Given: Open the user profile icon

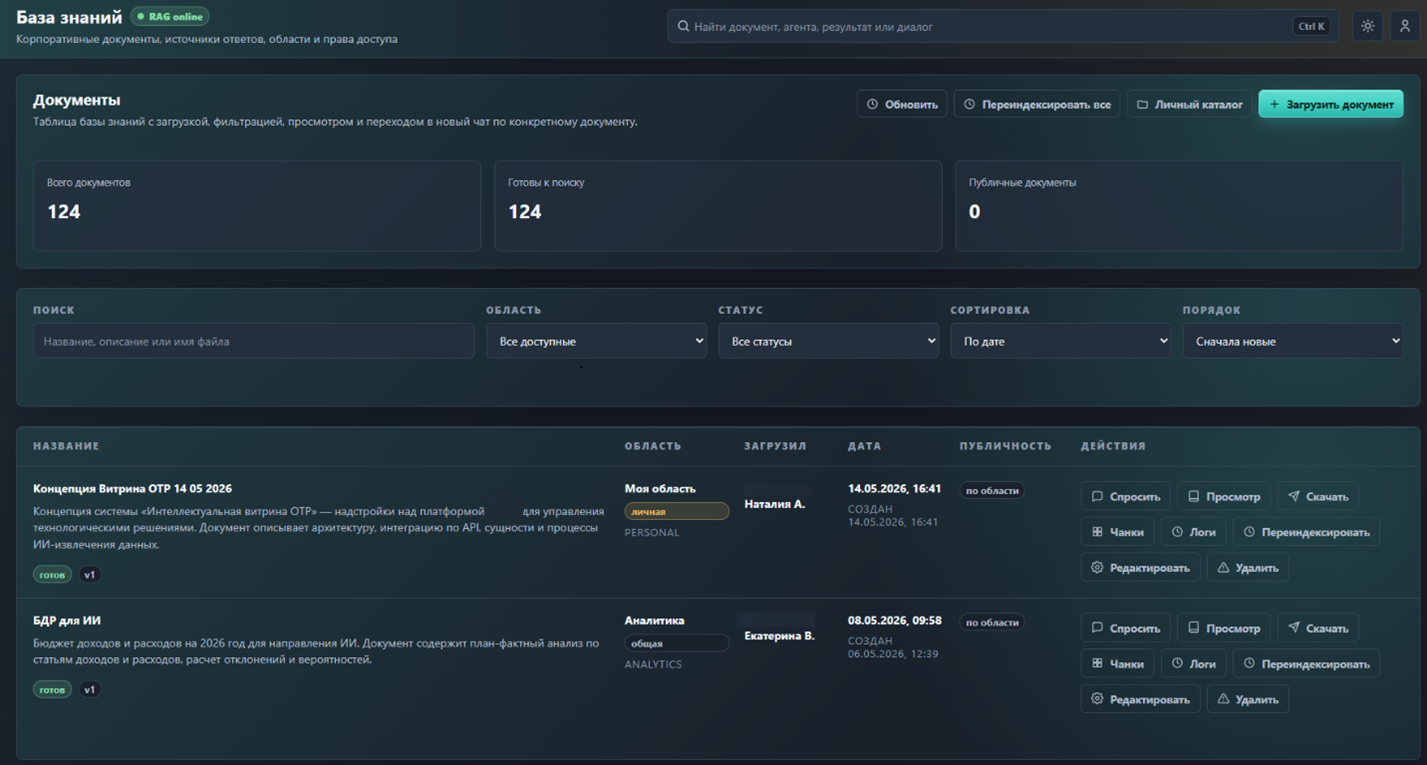Looking at the screenshot, I should point(1404,26).
